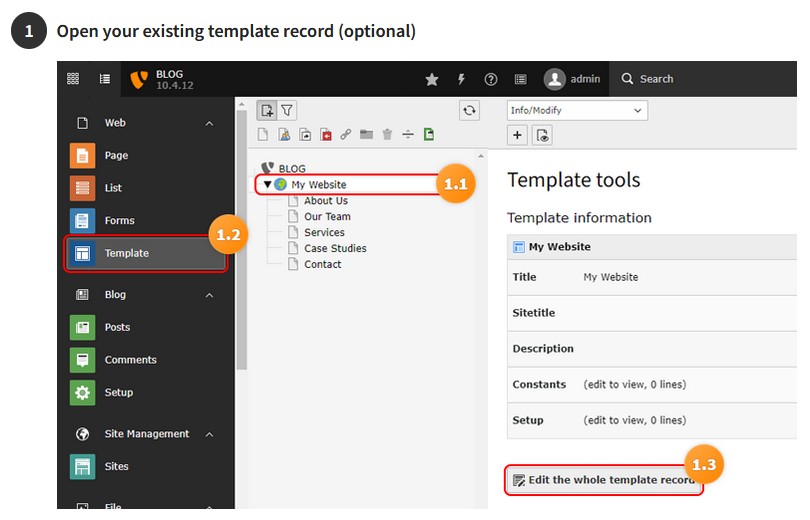The image size is (810, 520).
Task: Open the Comments module
Action: pyautogui.click(x=145, y=360)
